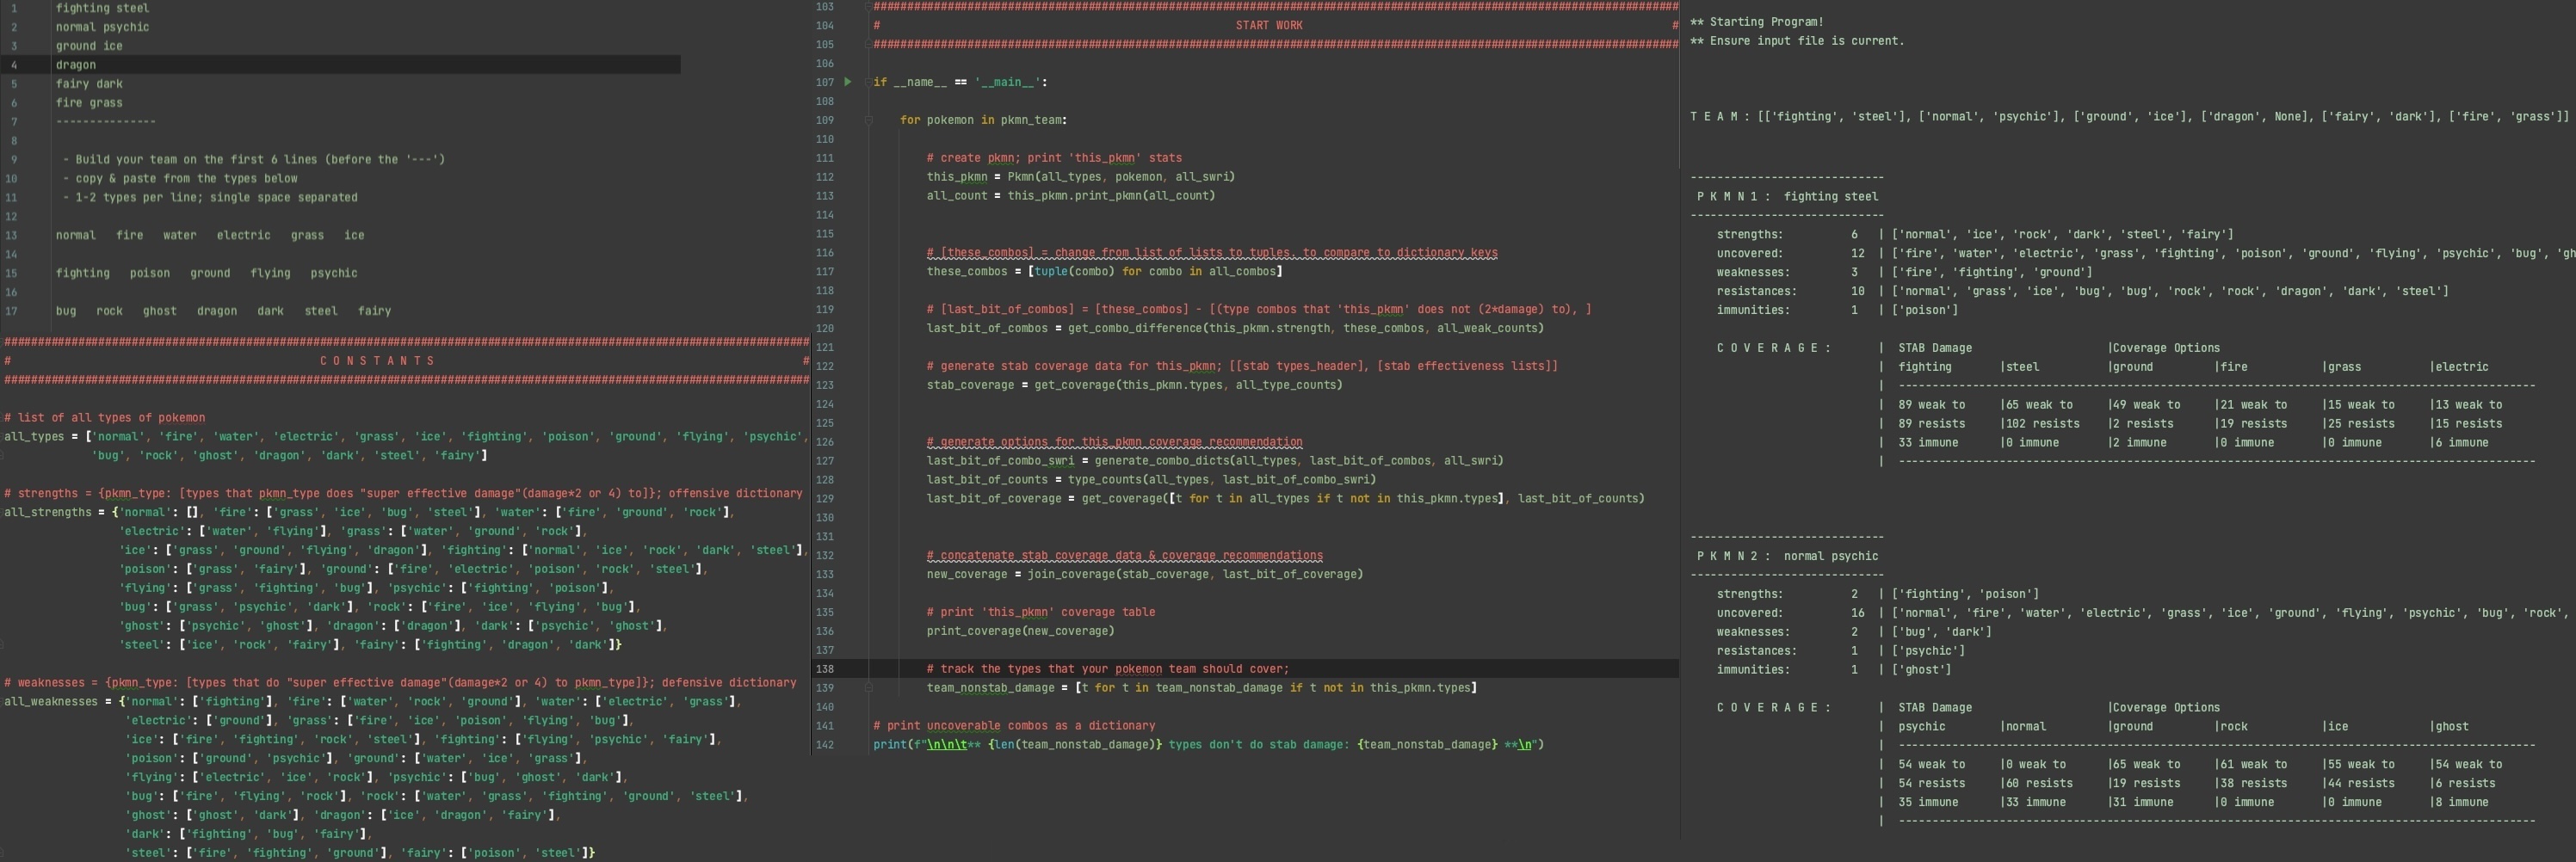Click the print_coverage(new_coverage) call

[1019, 631]
